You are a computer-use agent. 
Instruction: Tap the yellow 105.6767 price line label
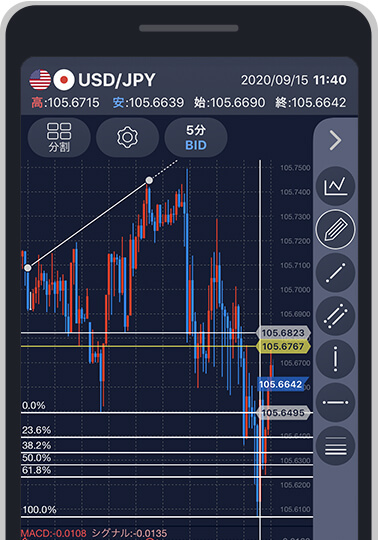coord(283,346)
